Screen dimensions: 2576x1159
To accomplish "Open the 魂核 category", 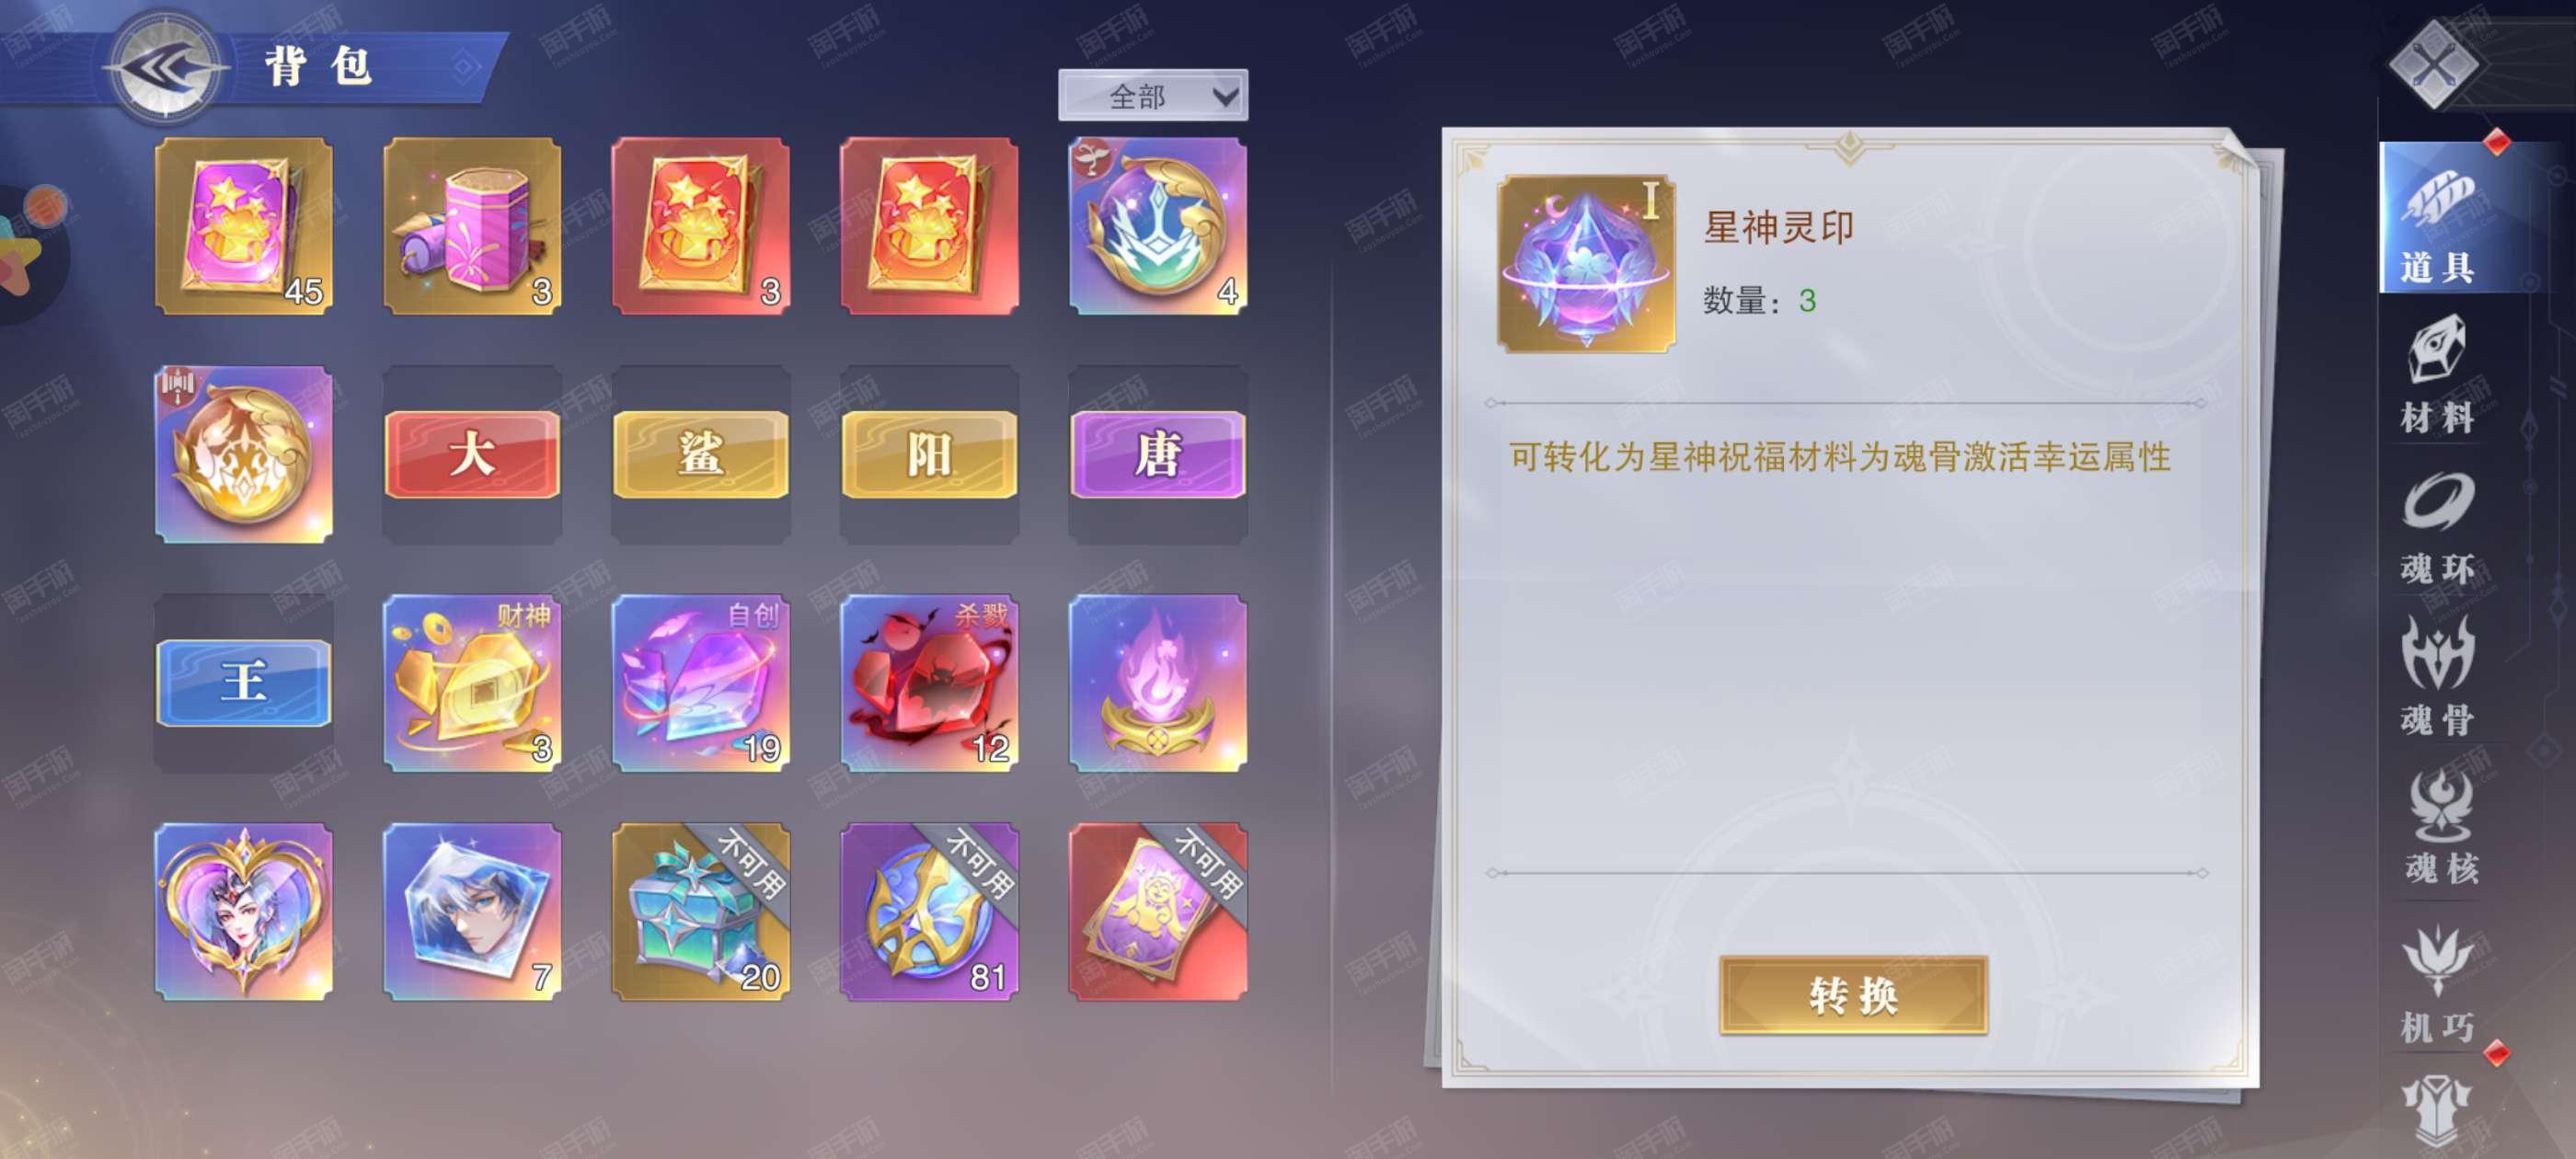I will (x=2440, y=826).
